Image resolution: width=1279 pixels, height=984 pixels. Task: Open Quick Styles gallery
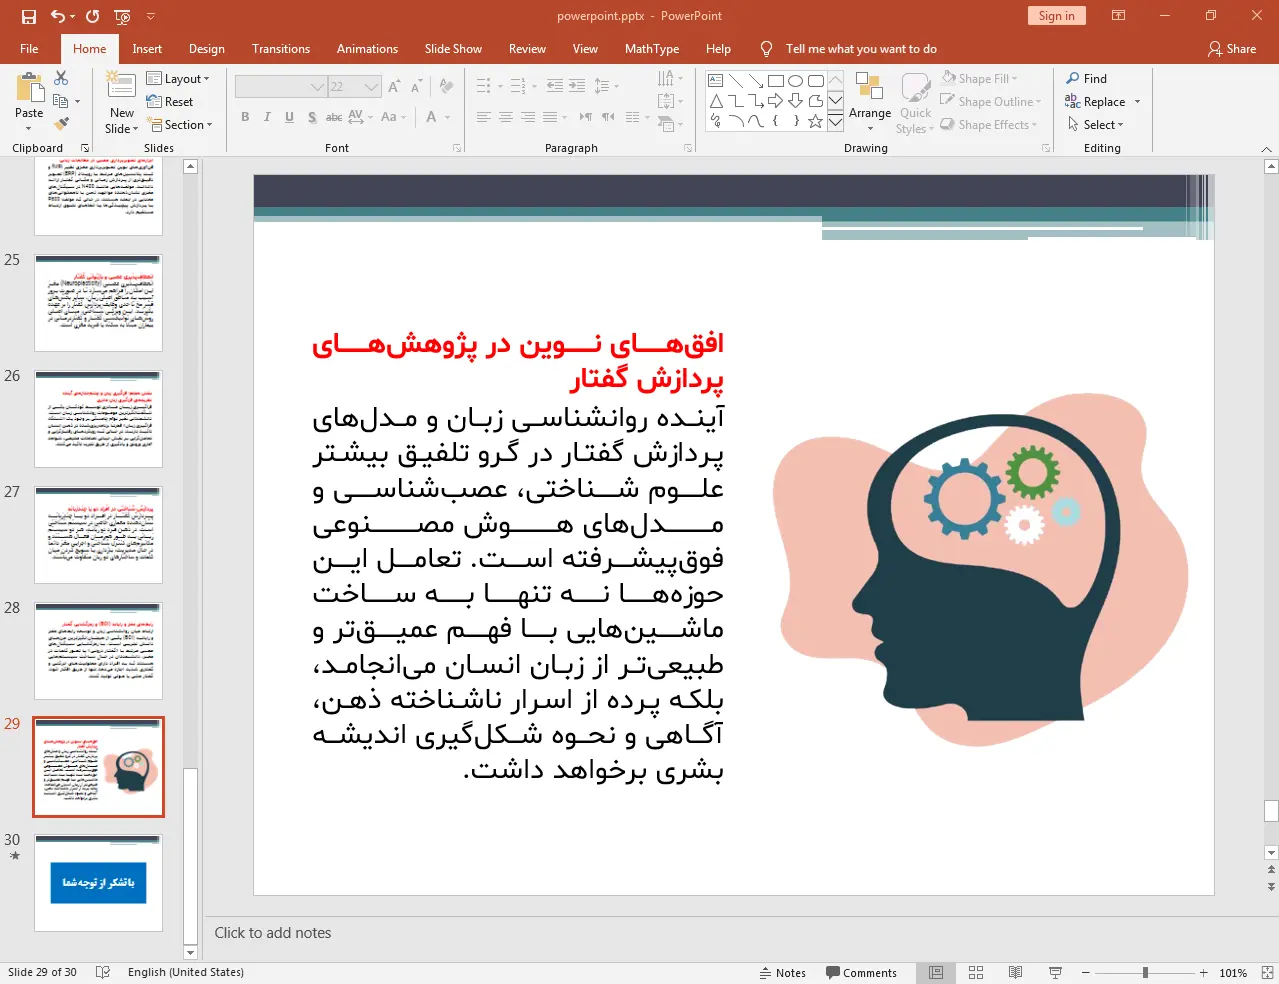[915, 102]
